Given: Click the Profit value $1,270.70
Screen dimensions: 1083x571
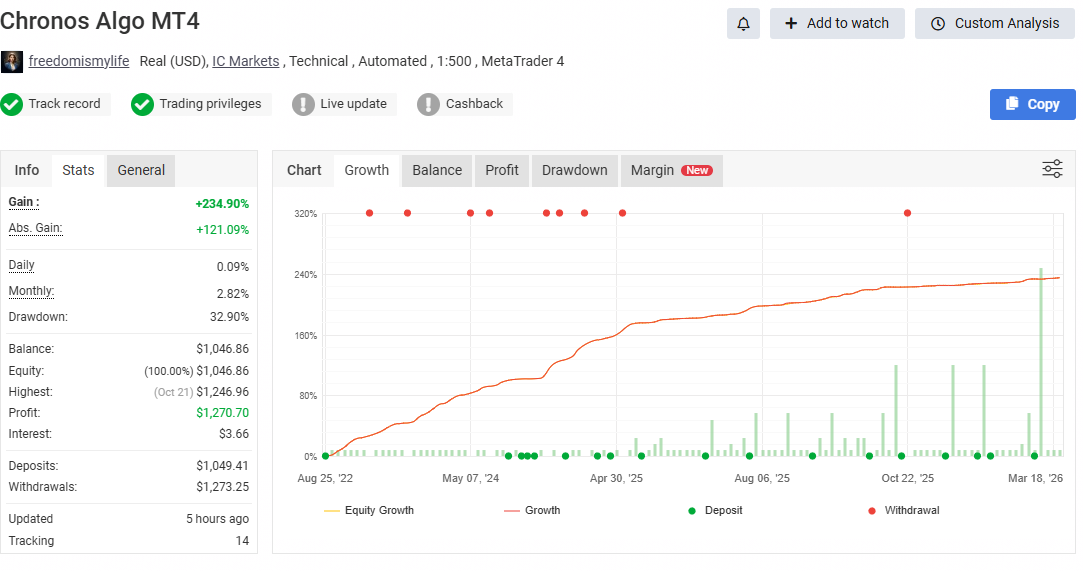Looking at the screenshot, I should point(222,412).
